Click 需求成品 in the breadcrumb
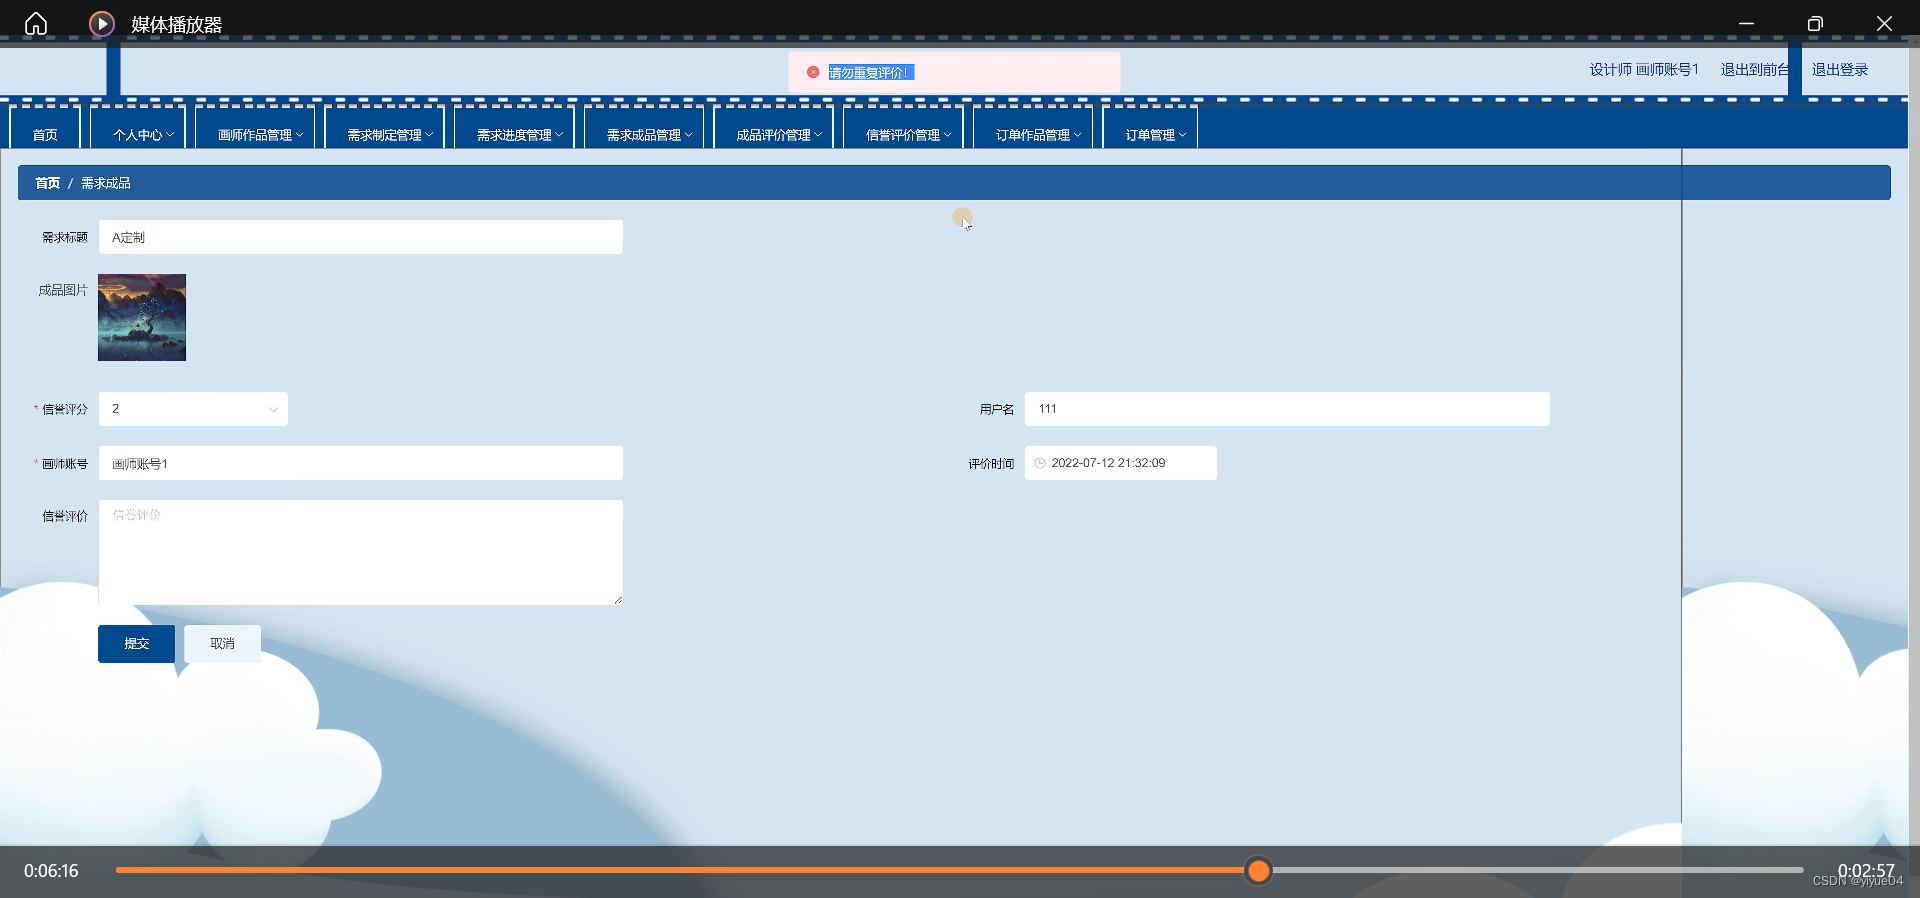 click(106, 183)
